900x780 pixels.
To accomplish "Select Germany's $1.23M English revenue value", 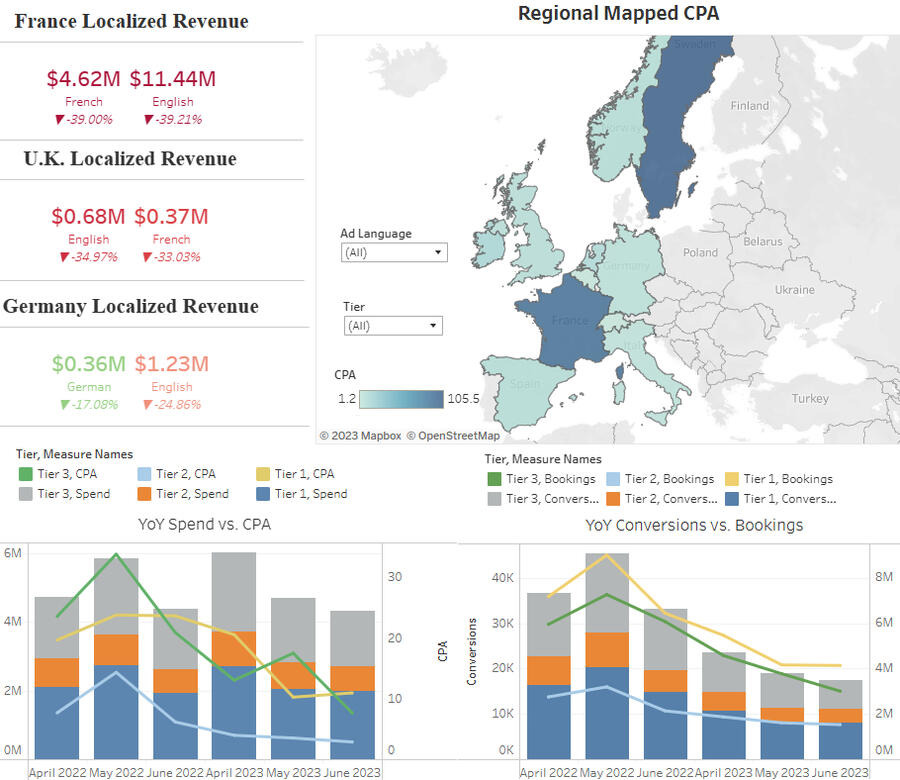I will point(171,364).
